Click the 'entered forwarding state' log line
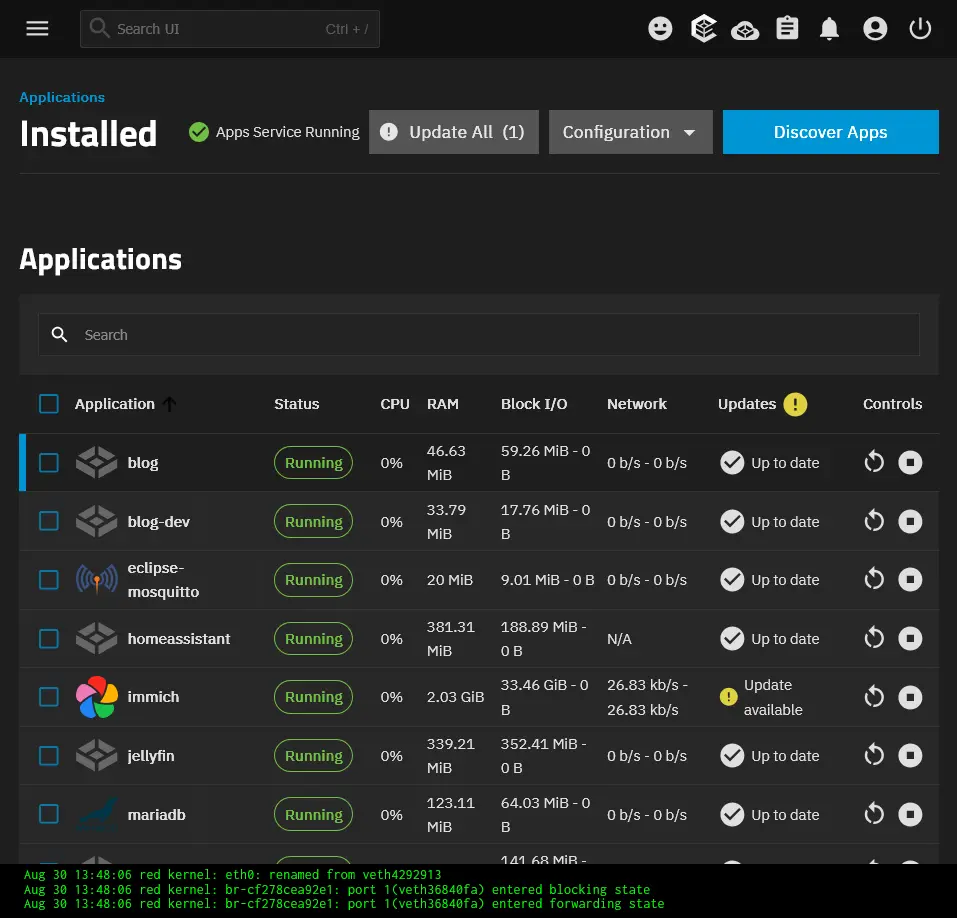The width and height of the screenshot is (957, 918). tap(344, 903)
